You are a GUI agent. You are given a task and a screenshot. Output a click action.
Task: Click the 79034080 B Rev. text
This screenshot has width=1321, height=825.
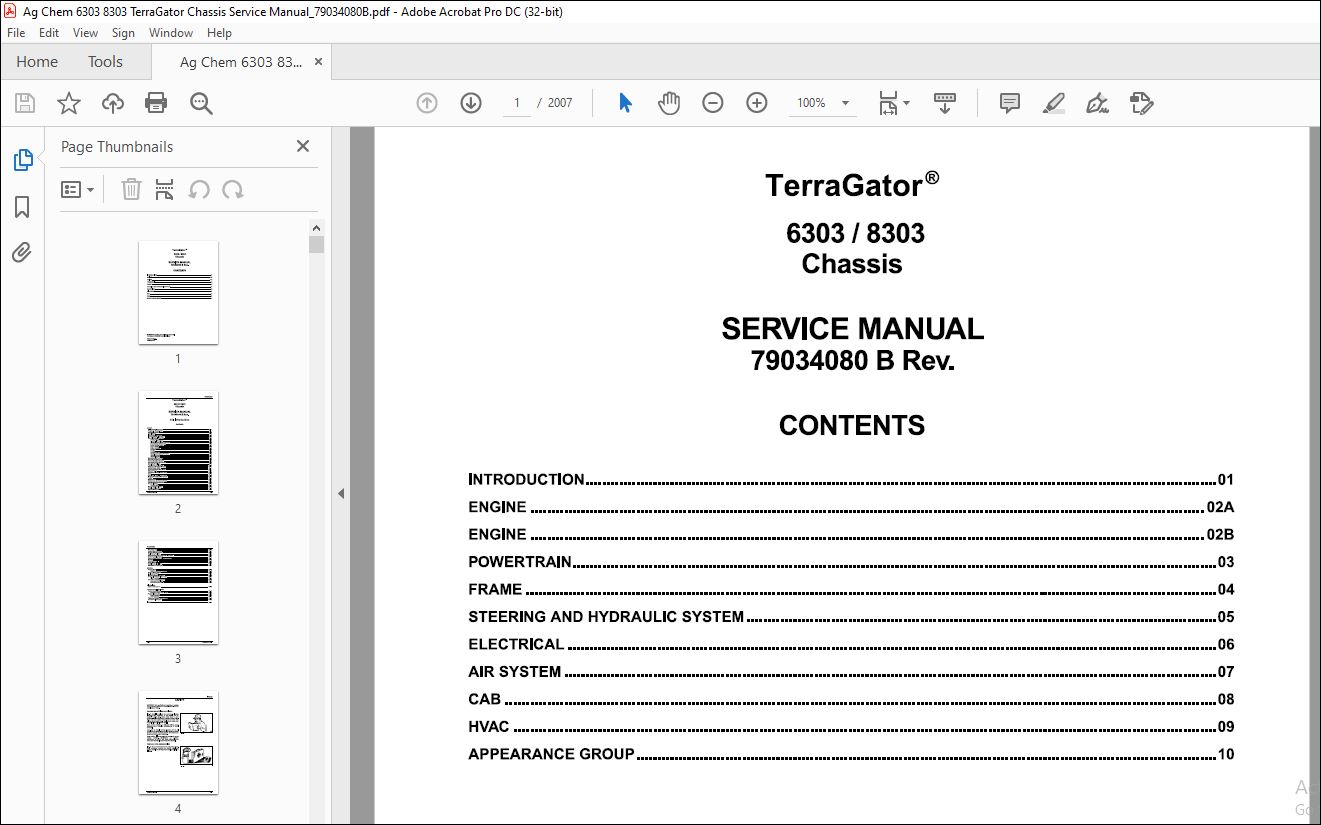coord(853,361)
